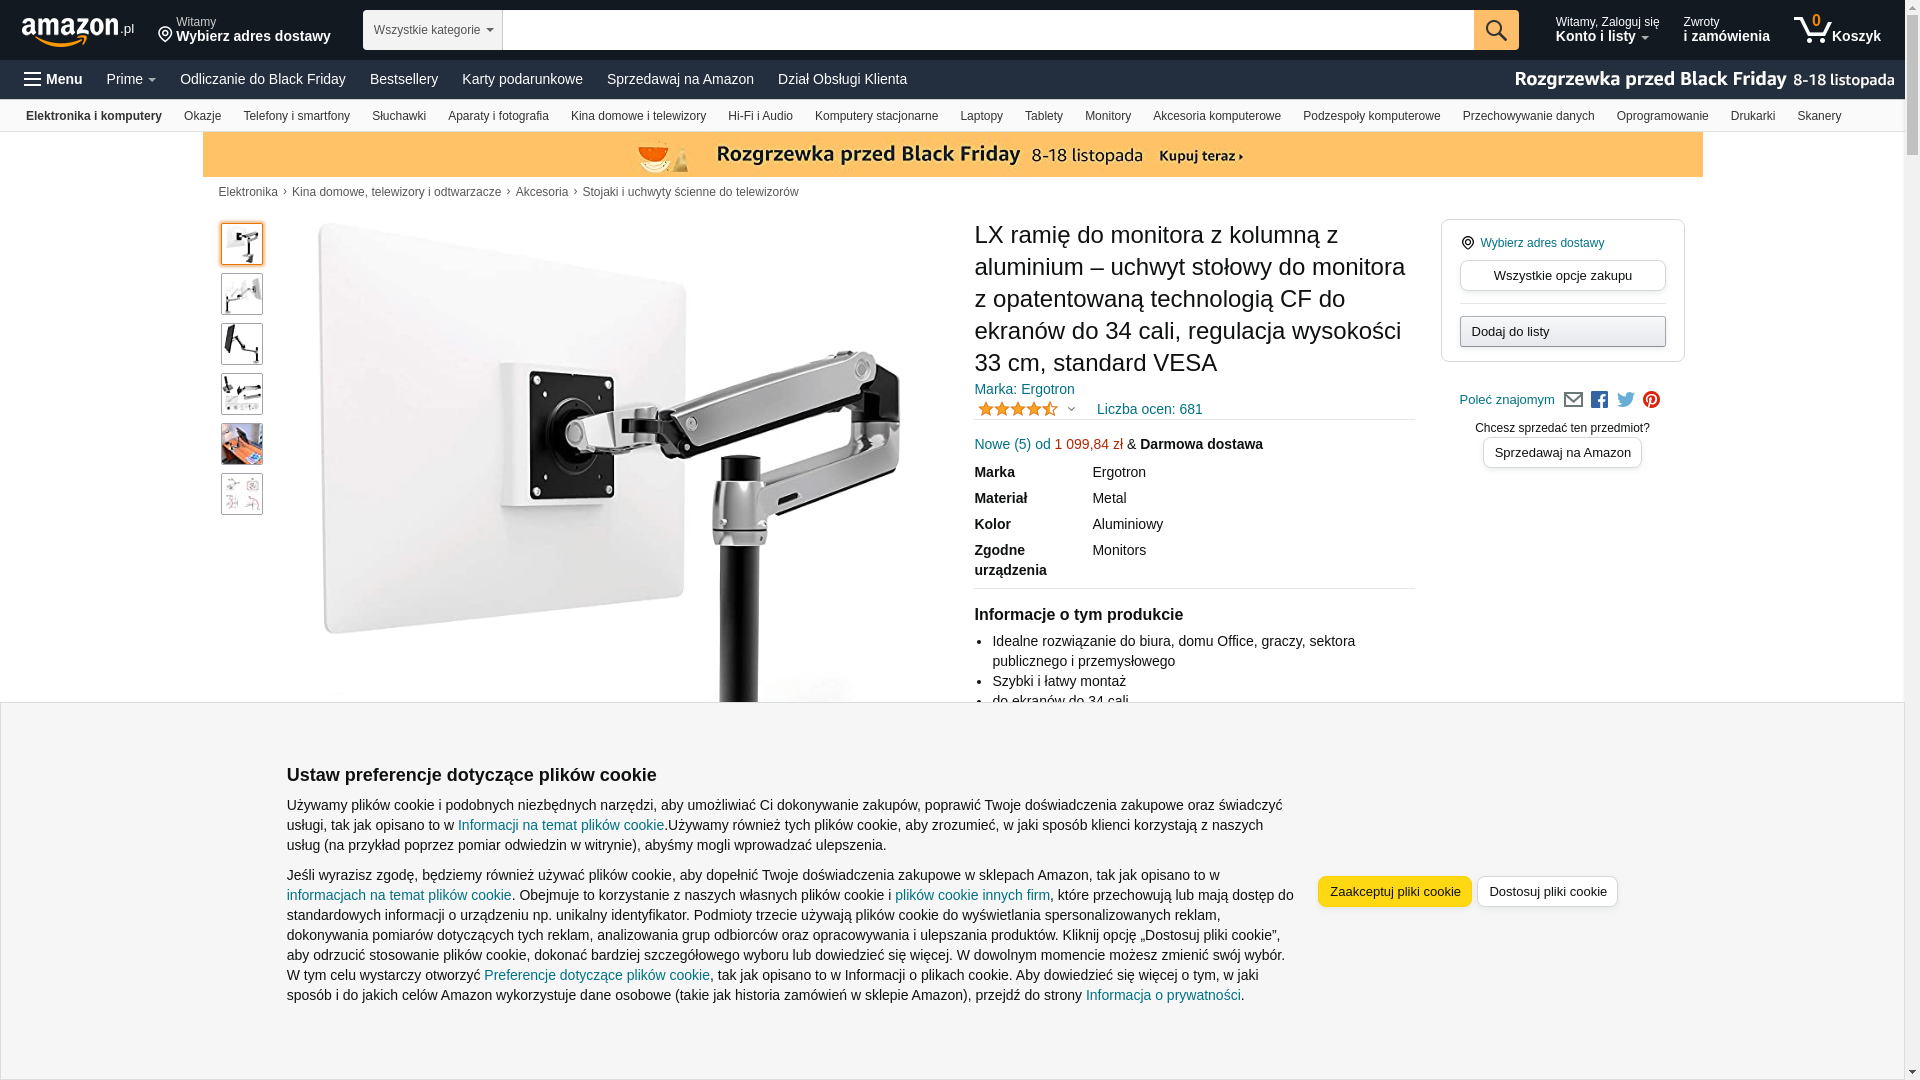Image resolution: width=1920 pixels, height=1080 pixels.
Task: Select the second product thumbnail image
Action: pos(242,294)
